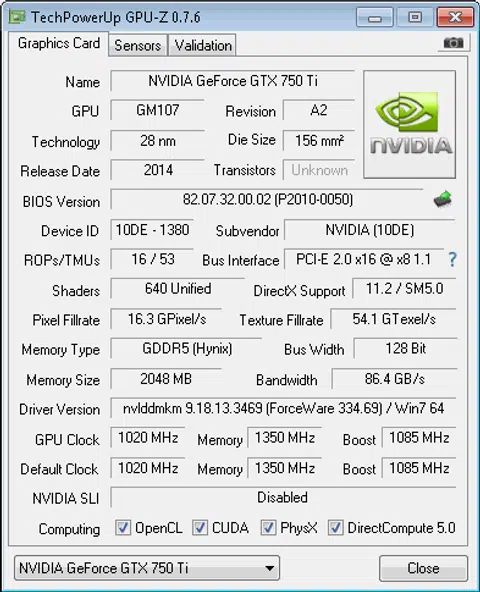Toggle the OpenCL checkbox
The width and height of the screenshot is (480, 592).
(123, 527)
